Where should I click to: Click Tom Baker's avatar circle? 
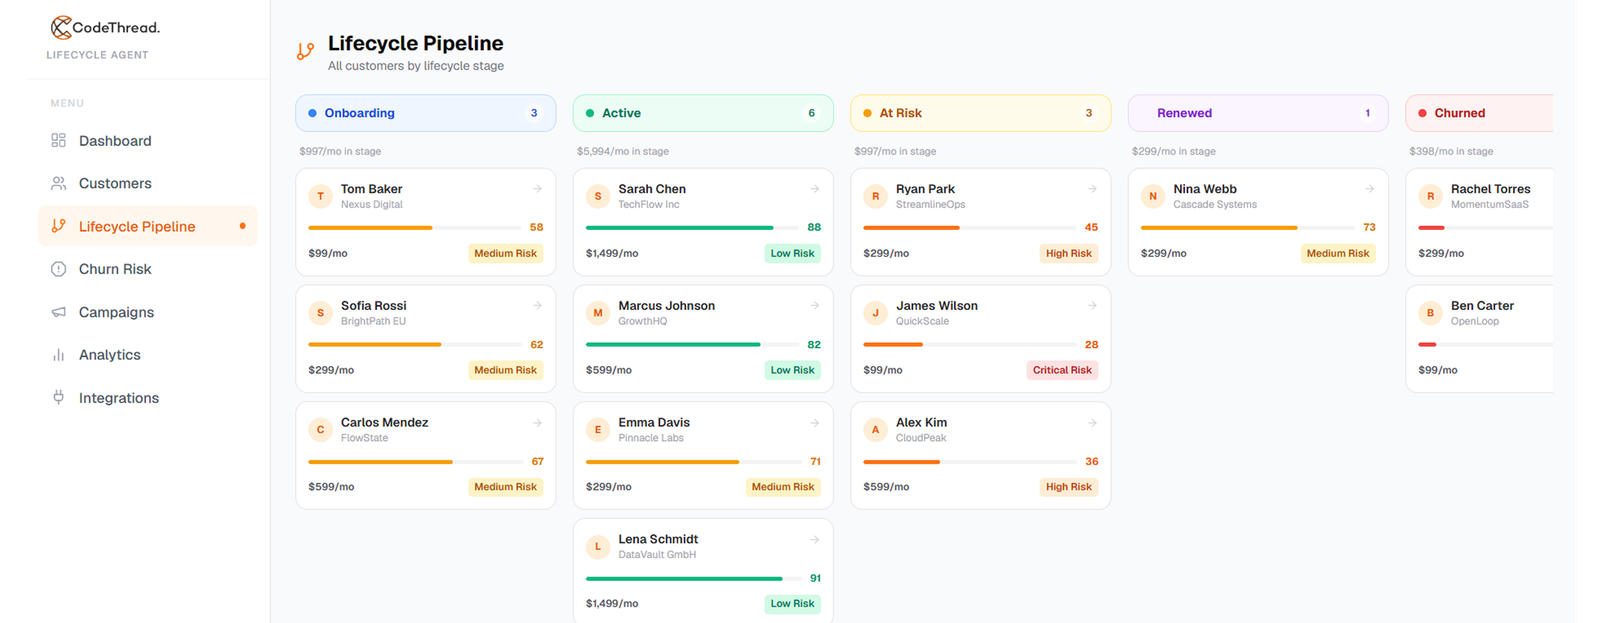click(320, 196)
